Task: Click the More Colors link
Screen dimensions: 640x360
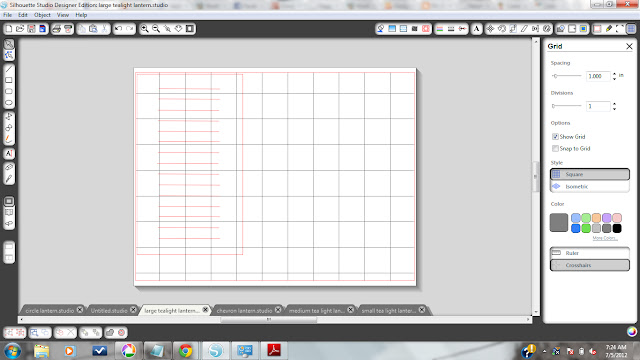Action: click(x=604, y=238)
